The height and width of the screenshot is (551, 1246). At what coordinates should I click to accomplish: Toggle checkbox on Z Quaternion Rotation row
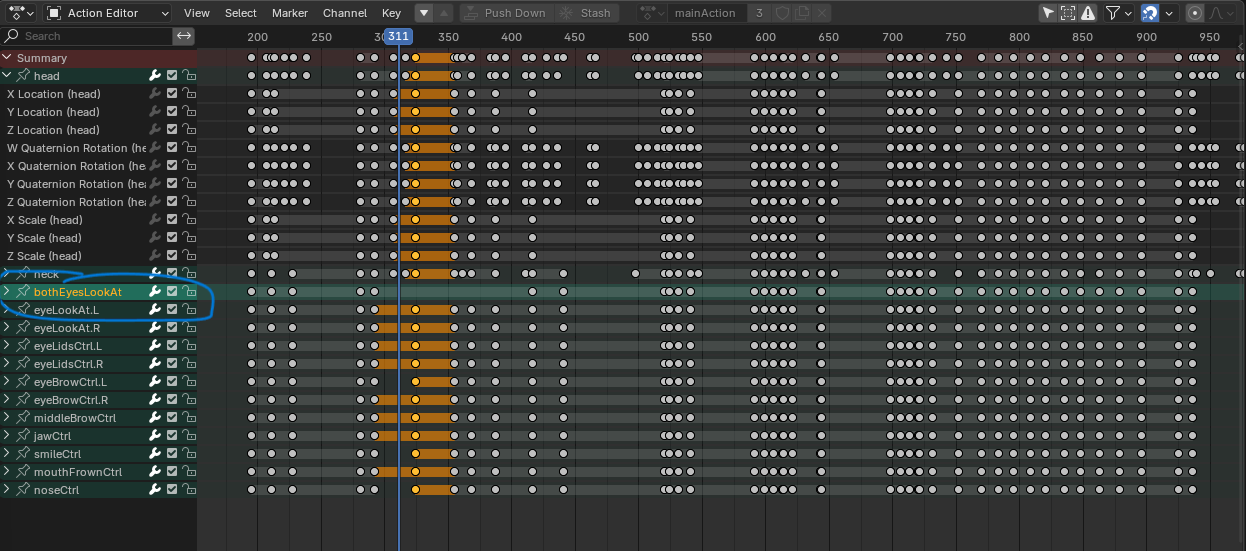click(x=172, y=202)
